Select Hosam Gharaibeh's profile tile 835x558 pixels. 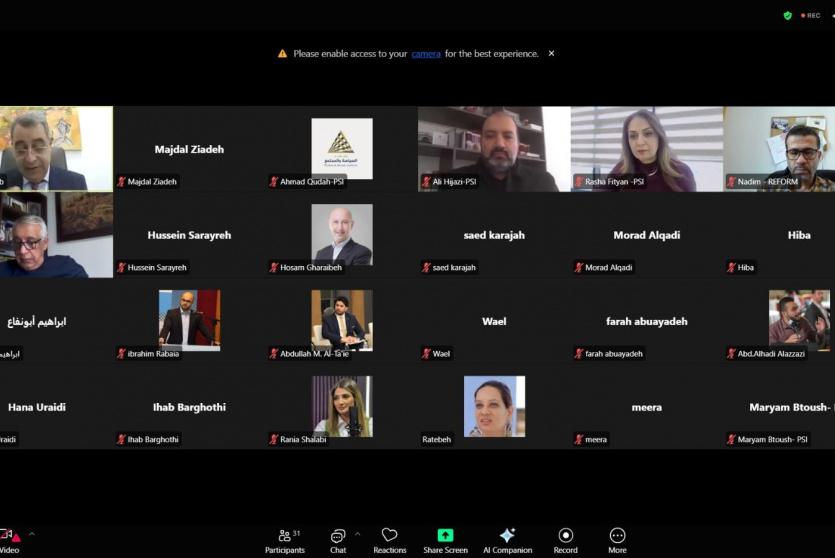pyautogui.click(x=342, y=235)
